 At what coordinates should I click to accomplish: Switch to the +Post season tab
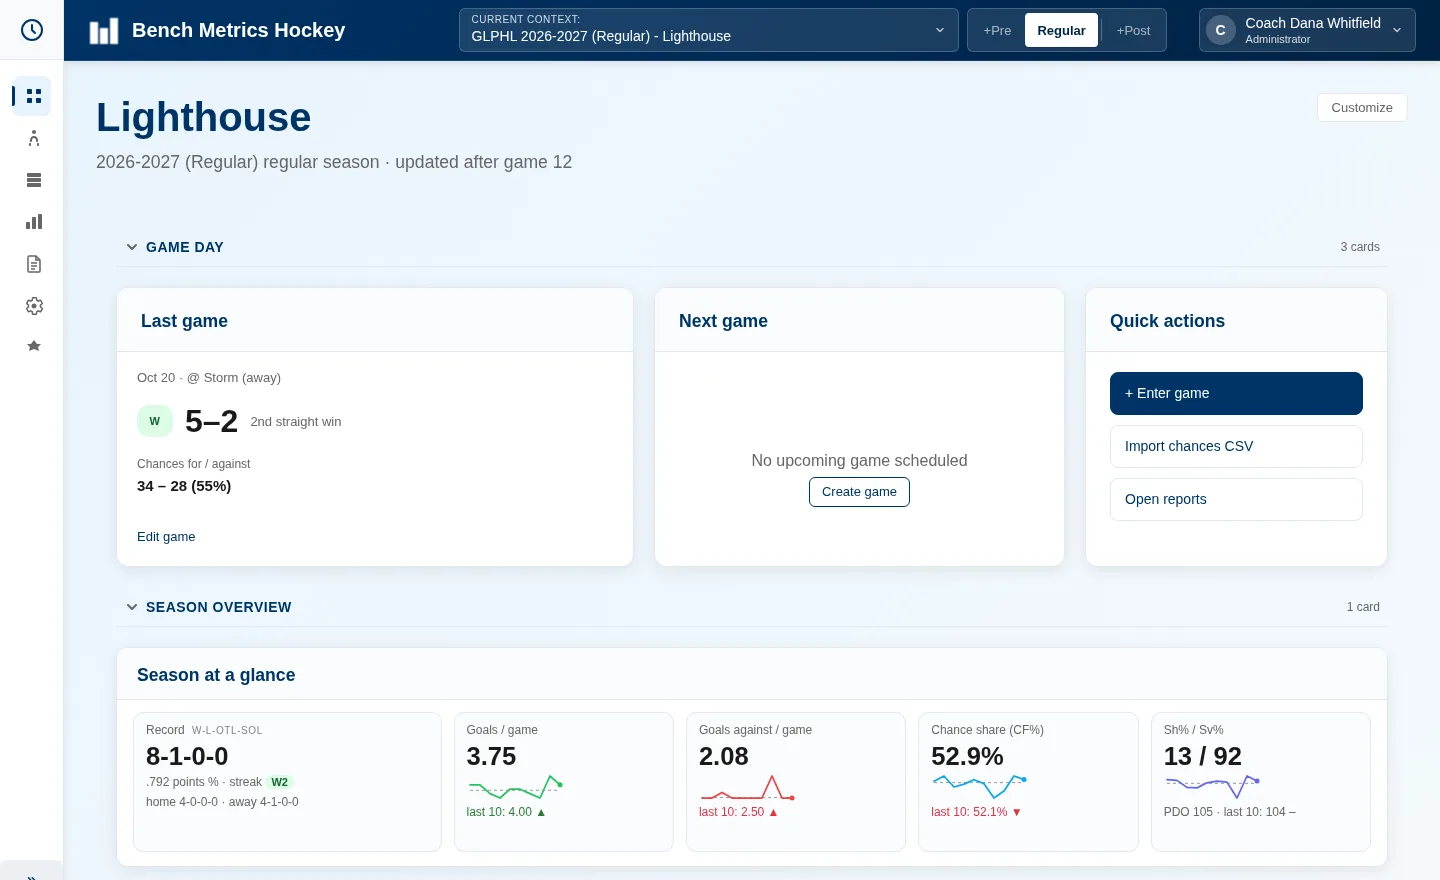[x=1133, y=31]
